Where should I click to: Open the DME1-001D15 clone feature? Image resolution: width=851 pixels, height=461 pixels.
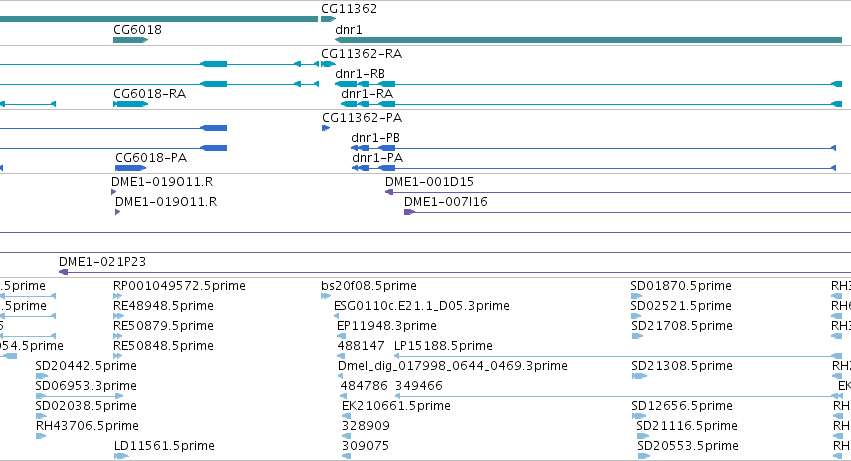click(618, 192)
